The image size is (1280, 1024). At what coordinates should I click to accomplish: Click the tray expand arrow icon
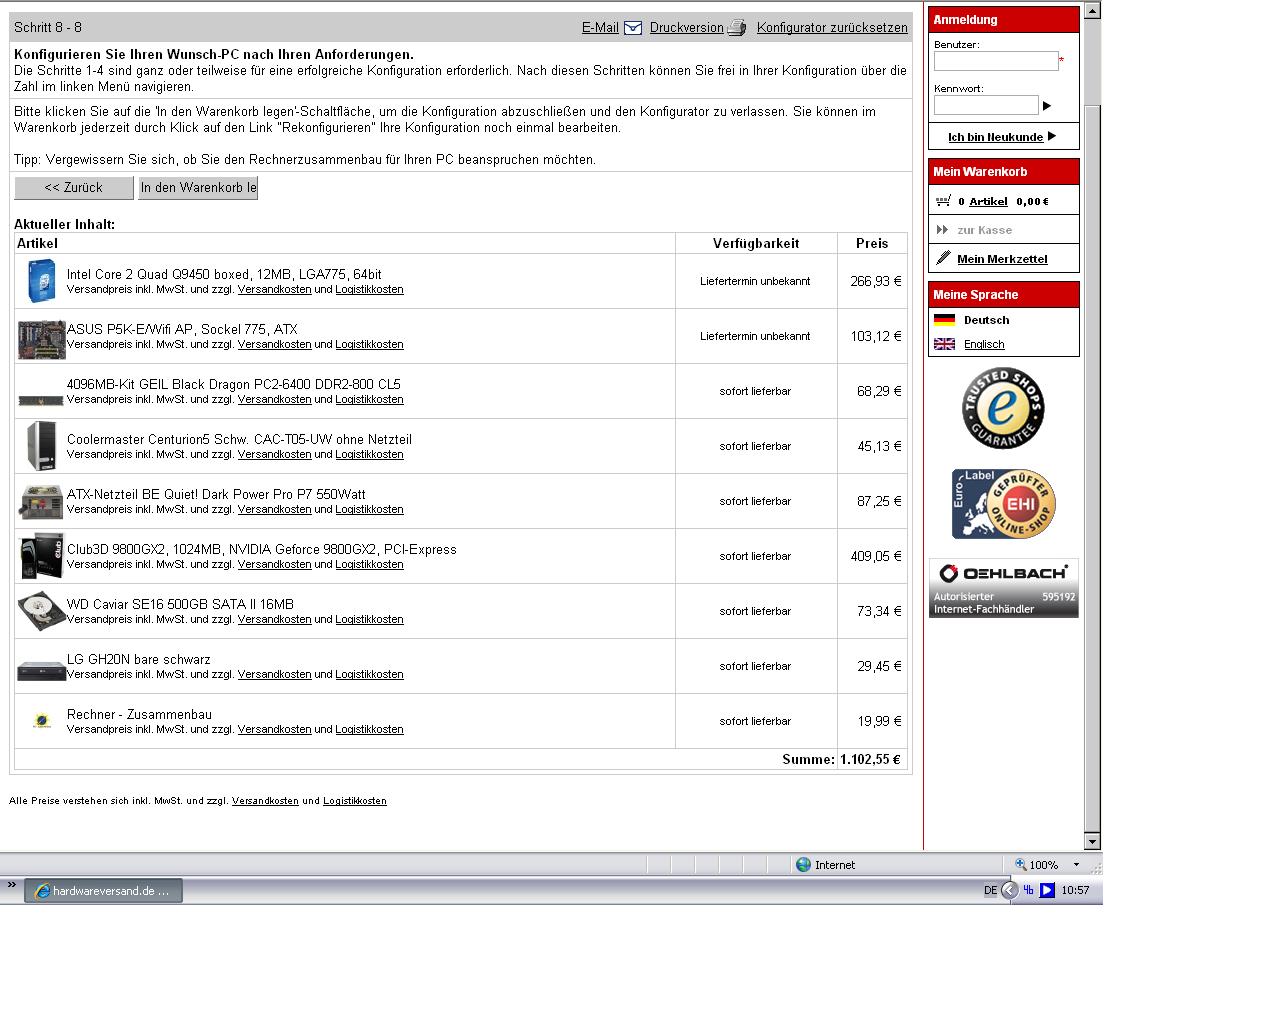pyautogui.click(x=1010, y=890)
